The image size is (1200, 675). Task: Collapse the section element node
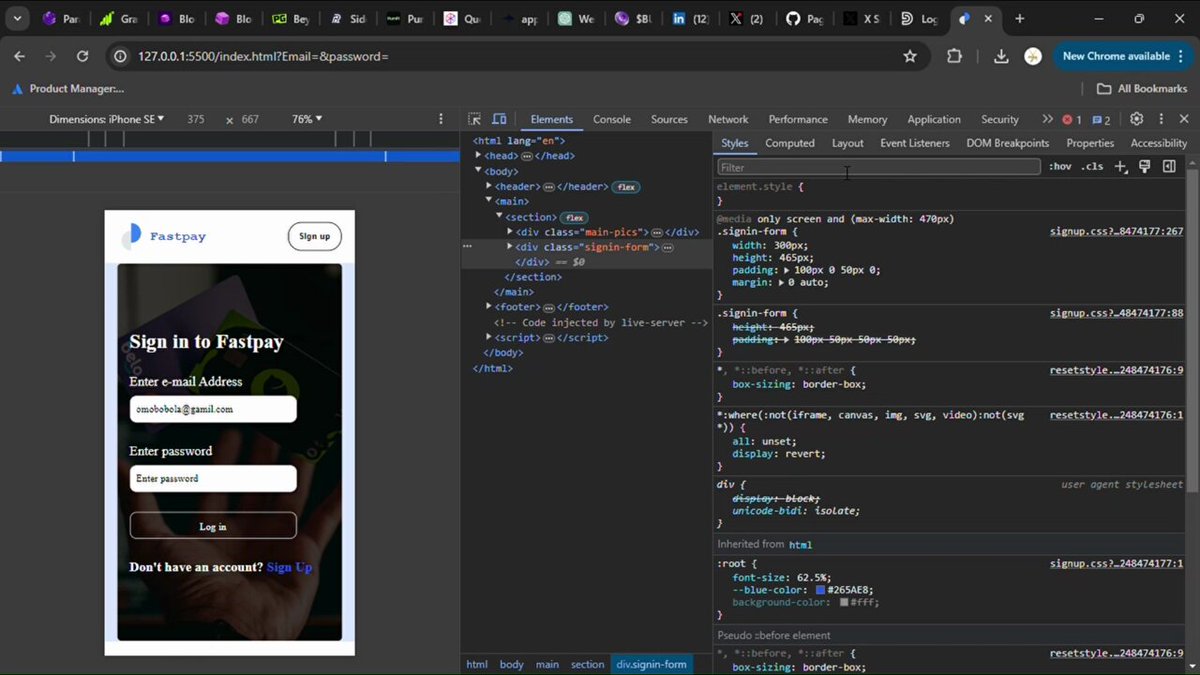pyautogui.click(x=500, y=216)
